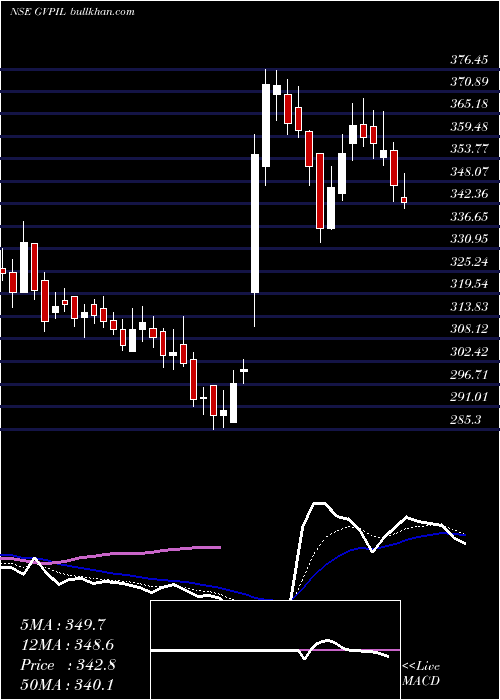Click the tall white gap-up candlestick
This screenshot has height=700, width=500.
(x=255, y=223)
